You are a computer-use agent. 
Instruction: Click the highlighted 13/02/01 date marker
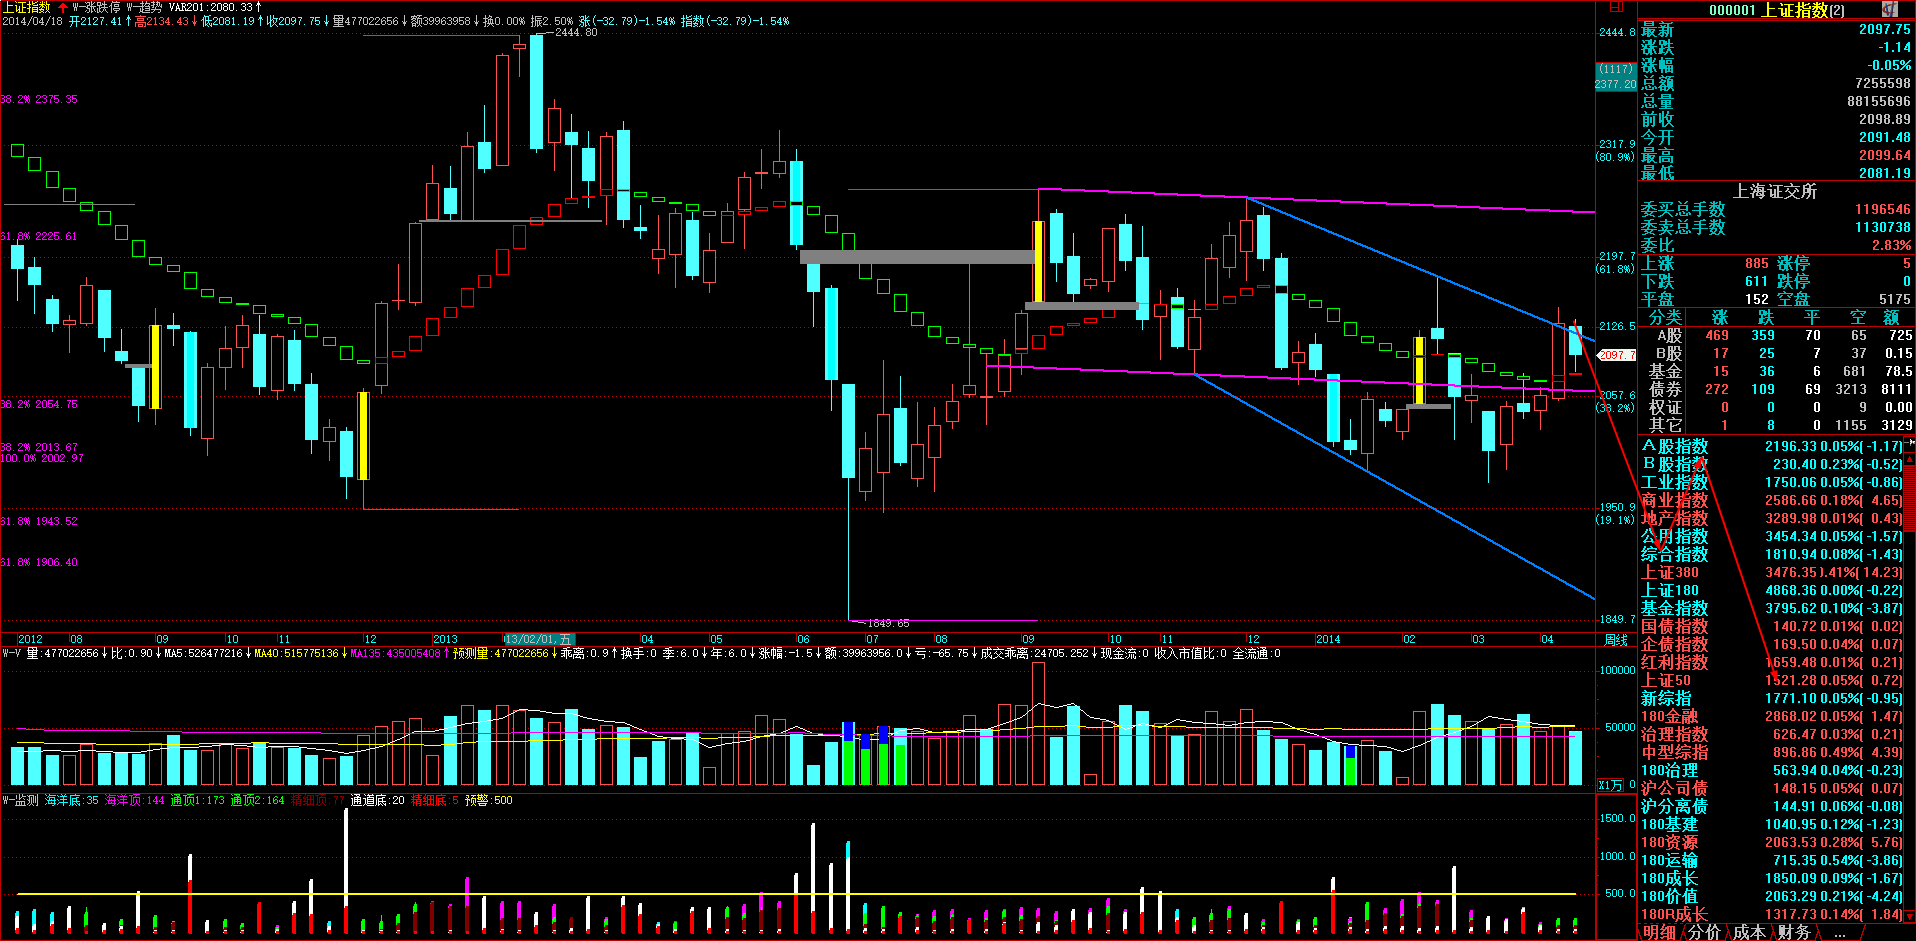pos(538,640)
